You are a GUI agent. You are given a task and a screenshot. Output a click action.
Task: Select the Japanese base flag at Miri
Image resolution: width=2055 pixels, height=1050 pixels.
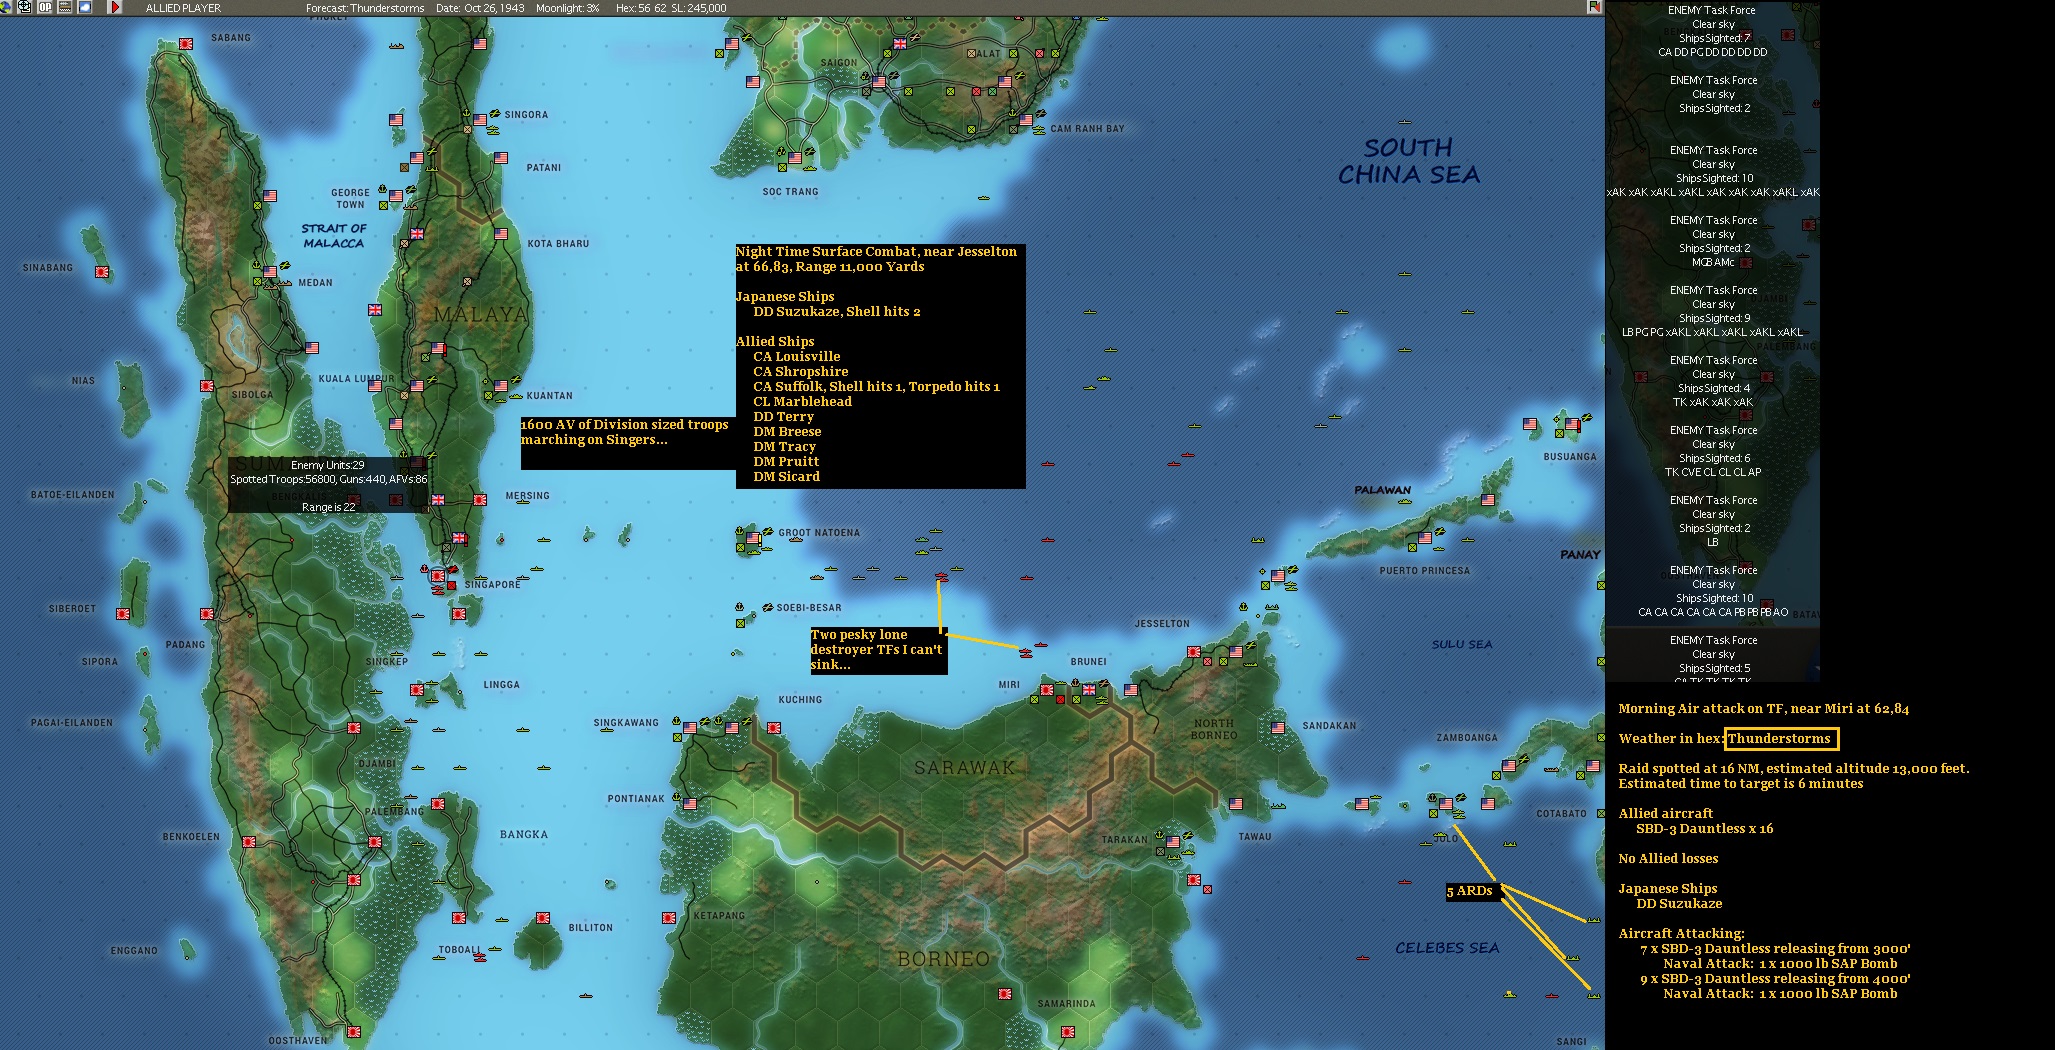[1047, 690]
